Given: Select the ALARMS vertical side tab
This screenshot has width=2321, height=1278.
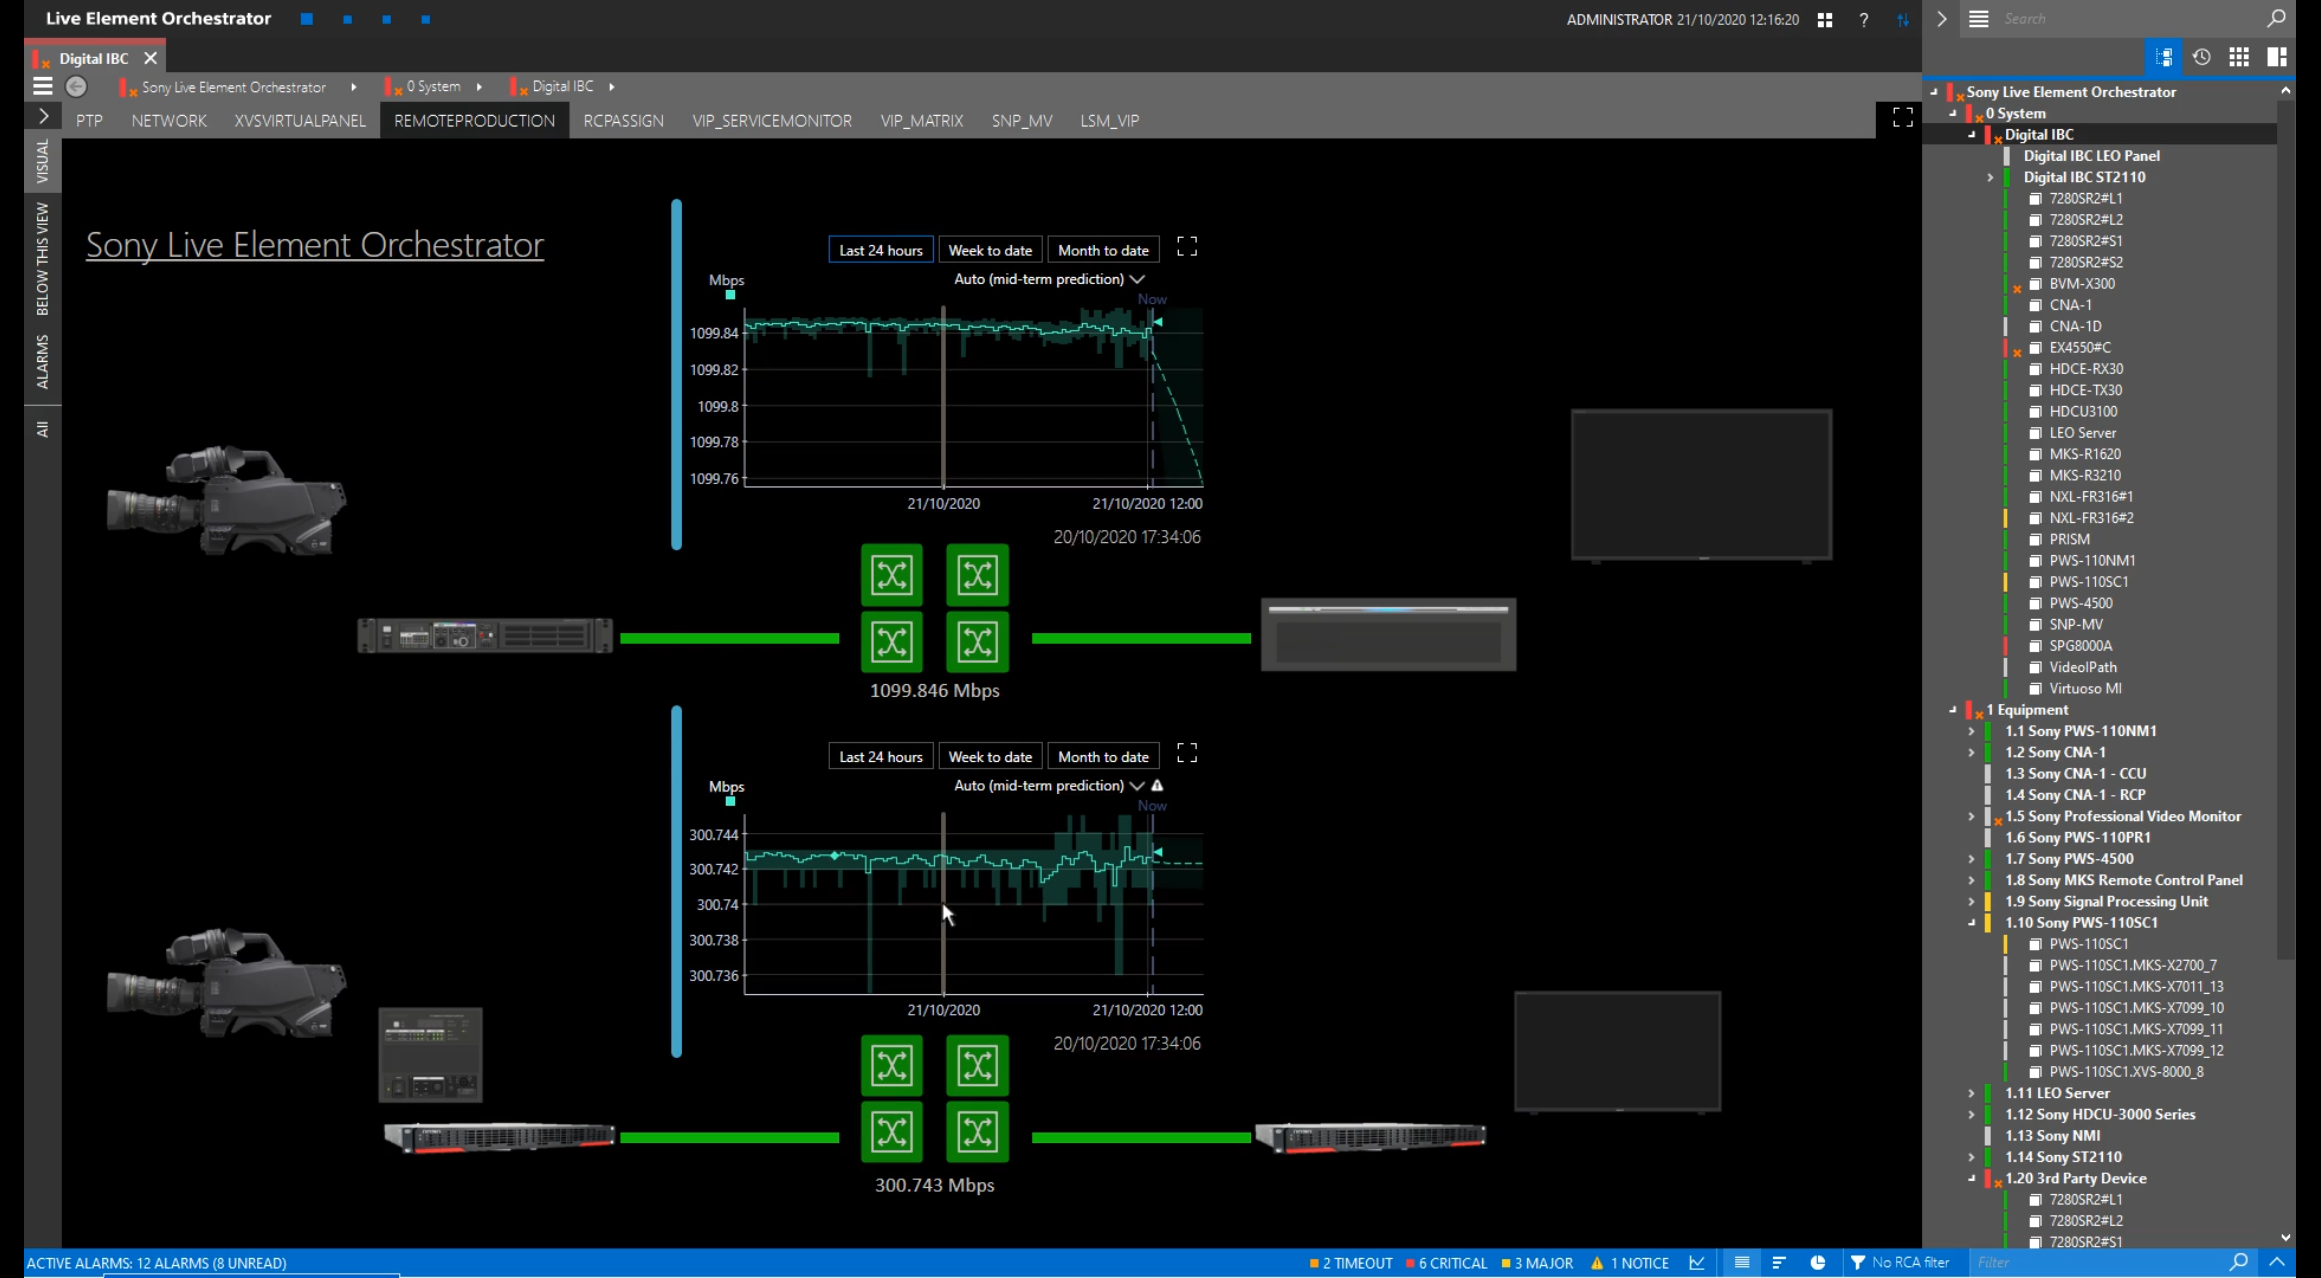Looking at the screenshot, I should click(x=42, y=361).
